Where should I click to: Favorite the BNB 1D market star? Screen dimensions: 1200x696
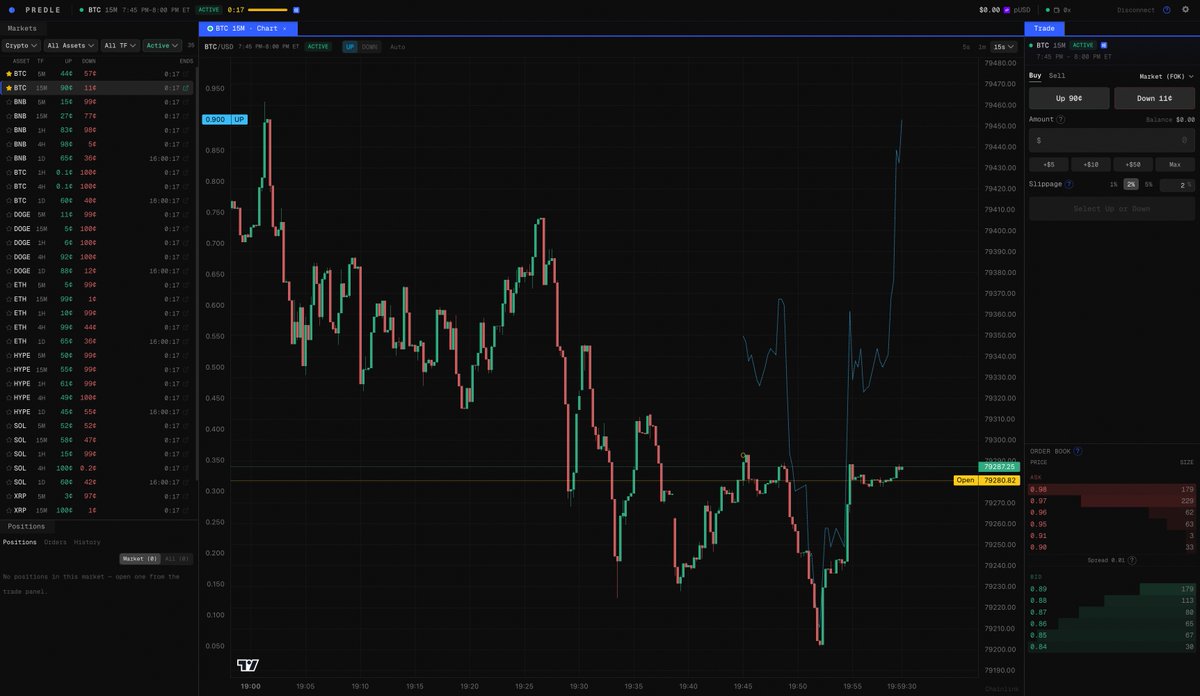click(9, 158)
